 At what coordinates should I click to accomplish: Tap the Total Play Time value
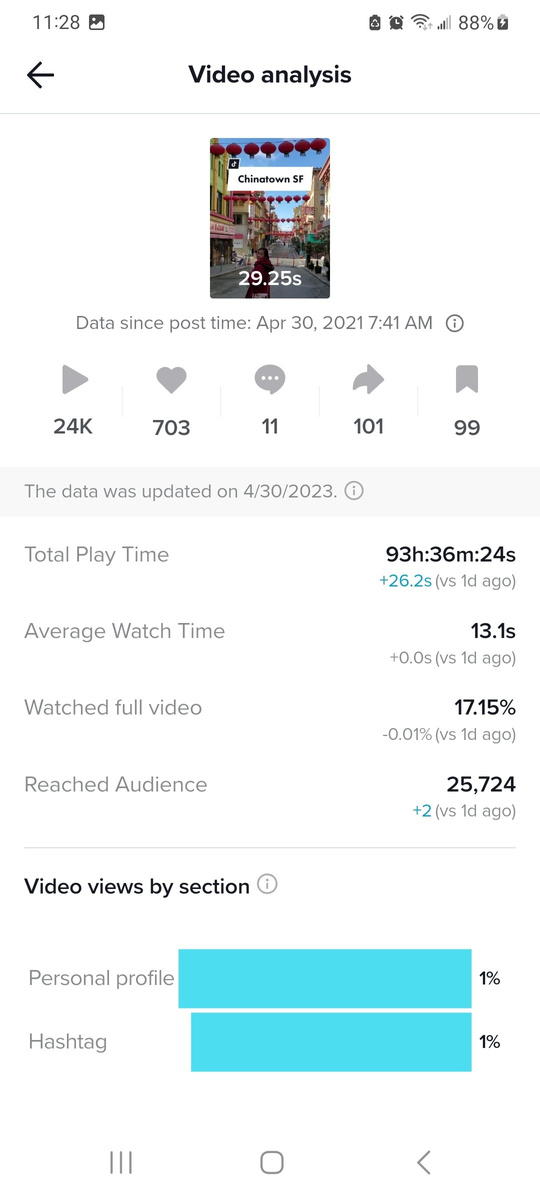[x=451, y=555]
